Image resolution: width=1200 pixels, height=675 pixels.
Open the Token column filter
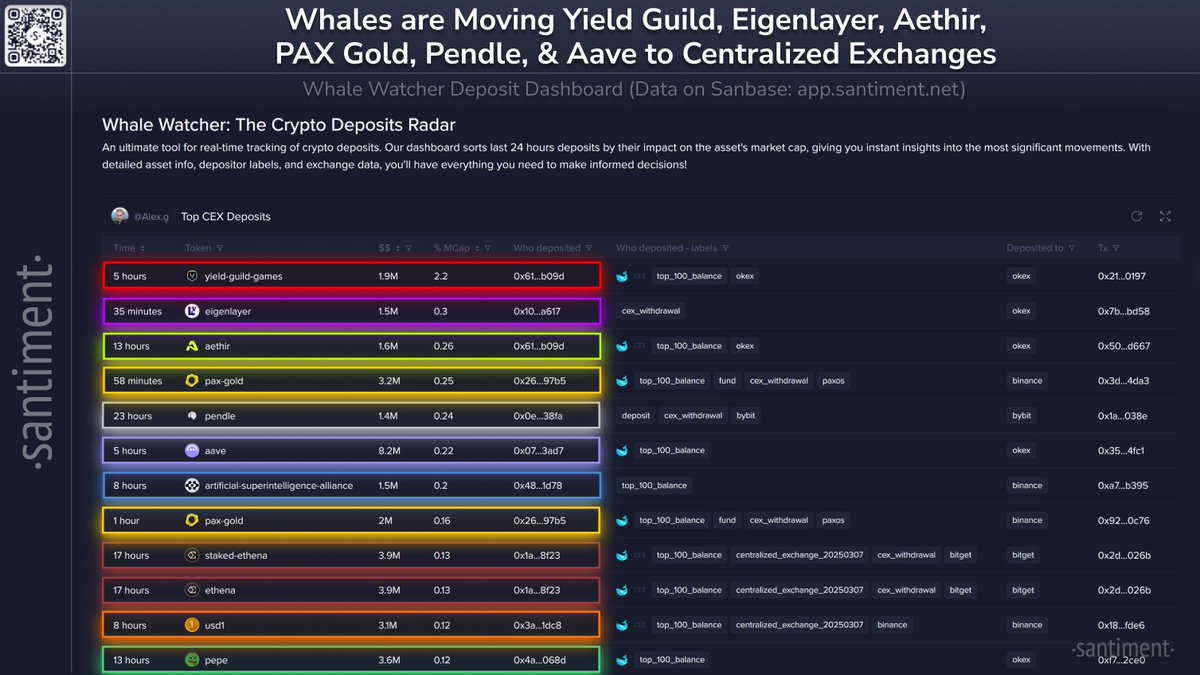point(219,248)
